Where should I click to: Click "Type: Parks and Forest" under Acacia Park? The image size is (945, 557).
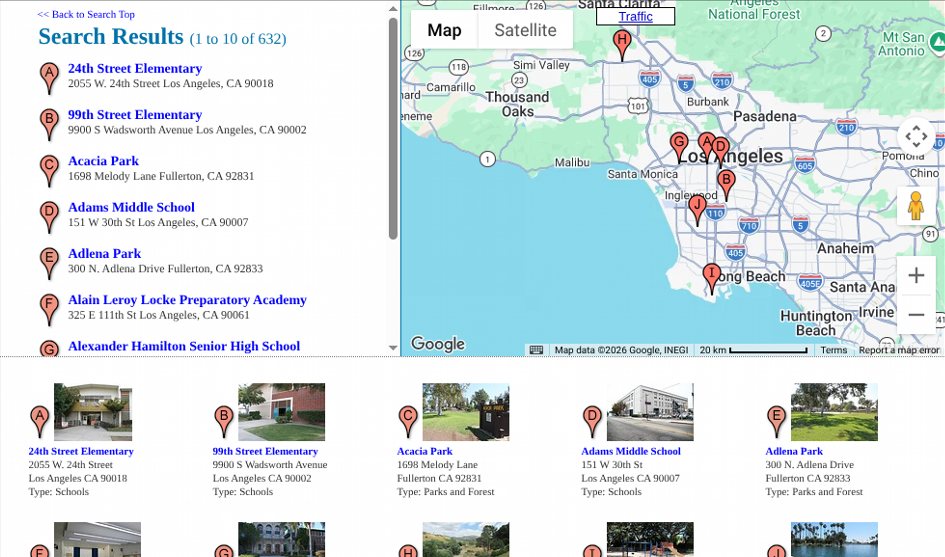click(x=445, y=492)
